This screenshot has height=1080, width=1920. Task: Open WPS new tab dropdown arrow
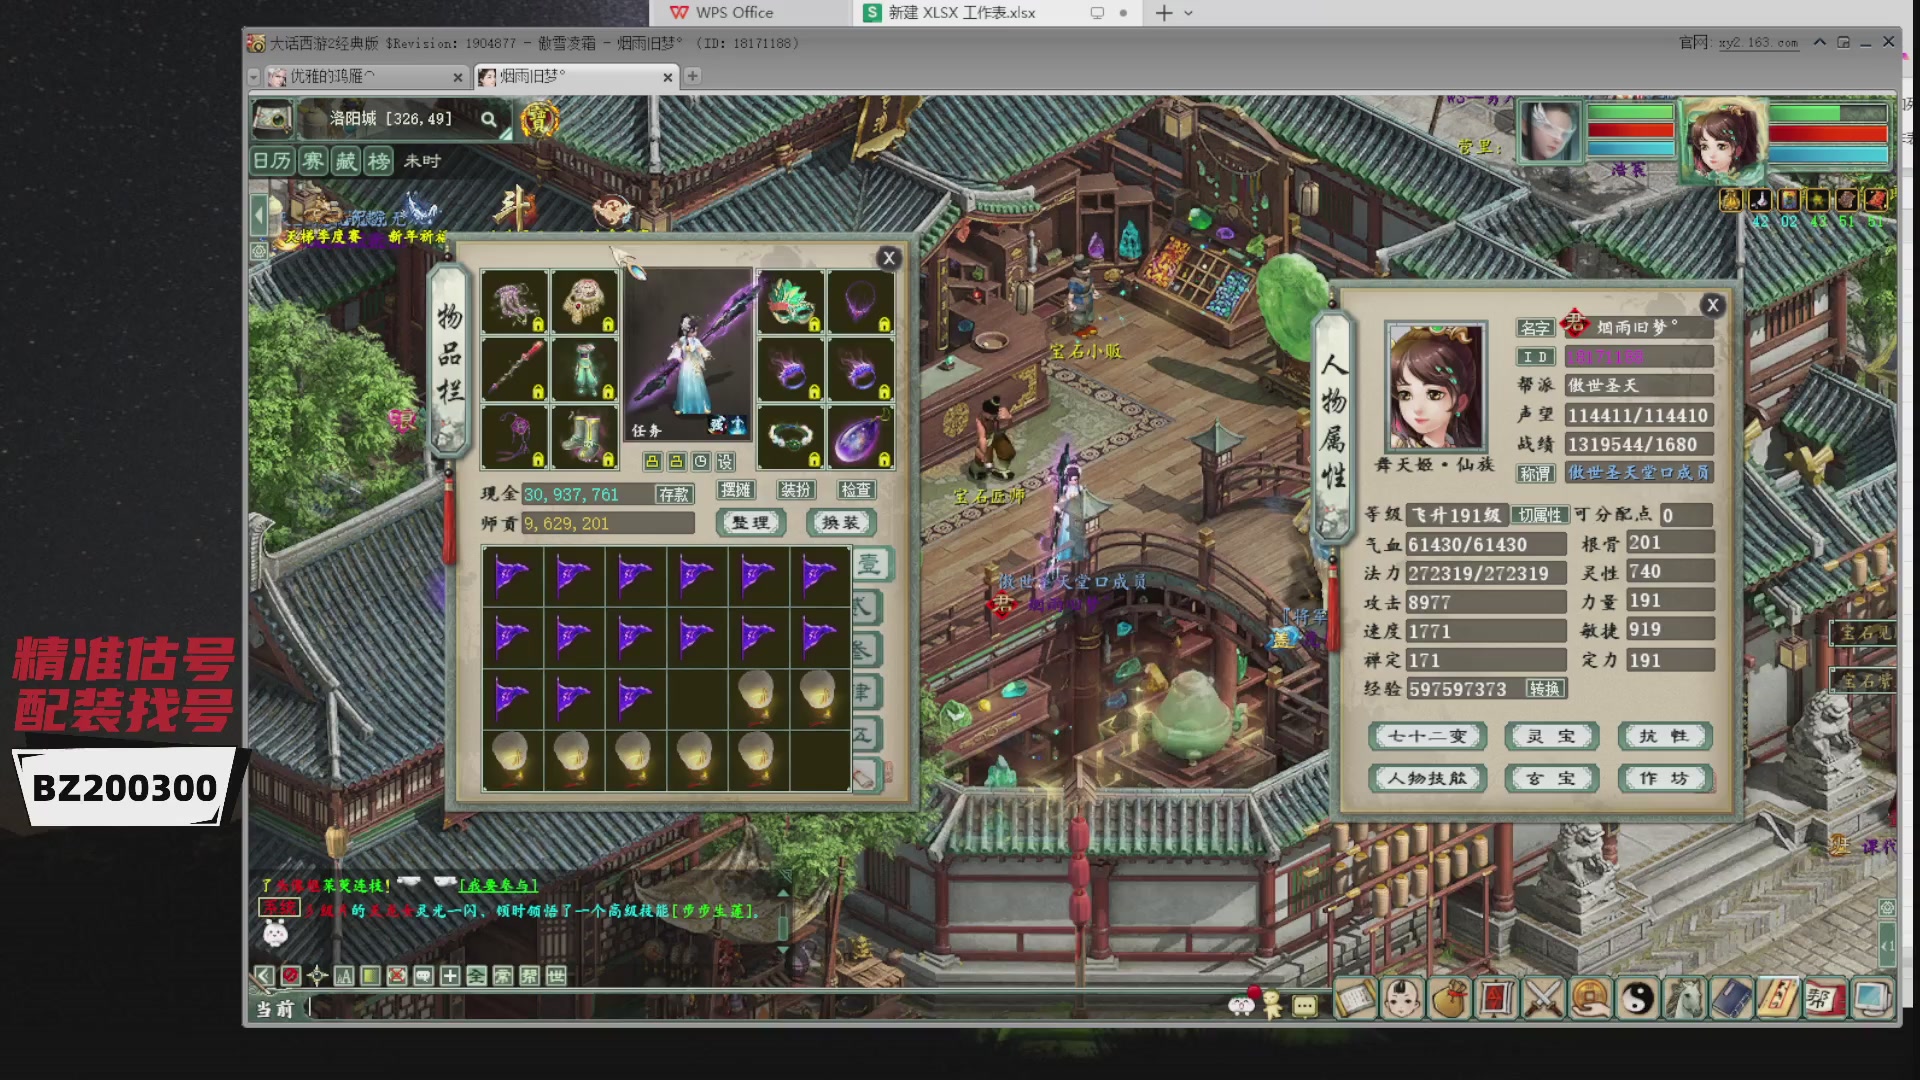pos(1189,13)
